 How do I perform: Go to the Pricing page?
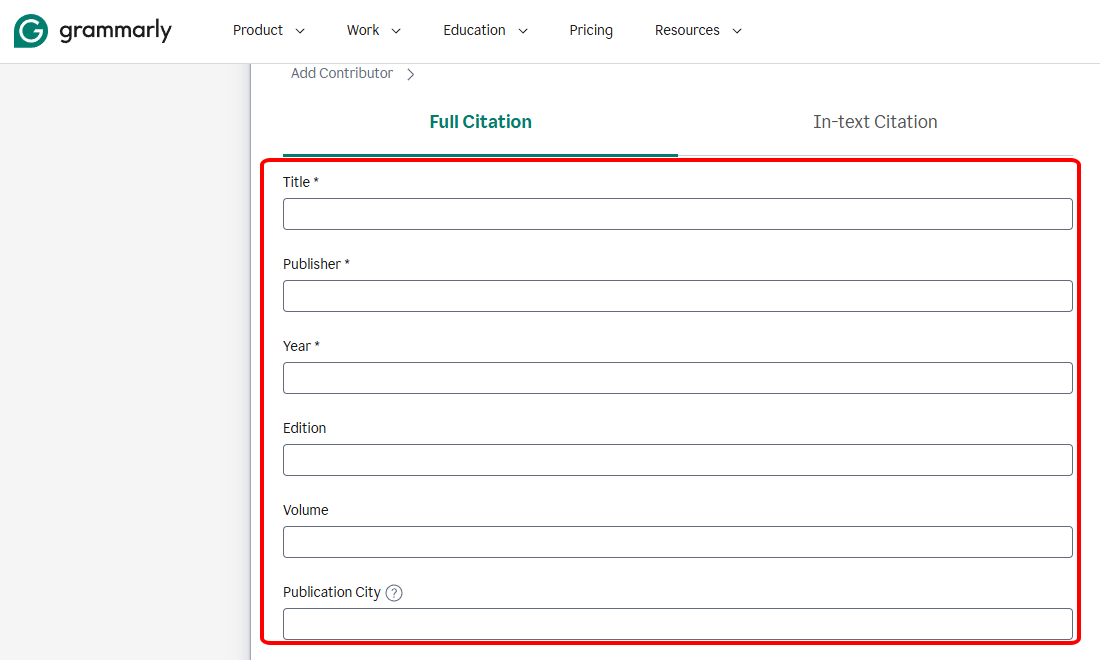coord(591,30)
